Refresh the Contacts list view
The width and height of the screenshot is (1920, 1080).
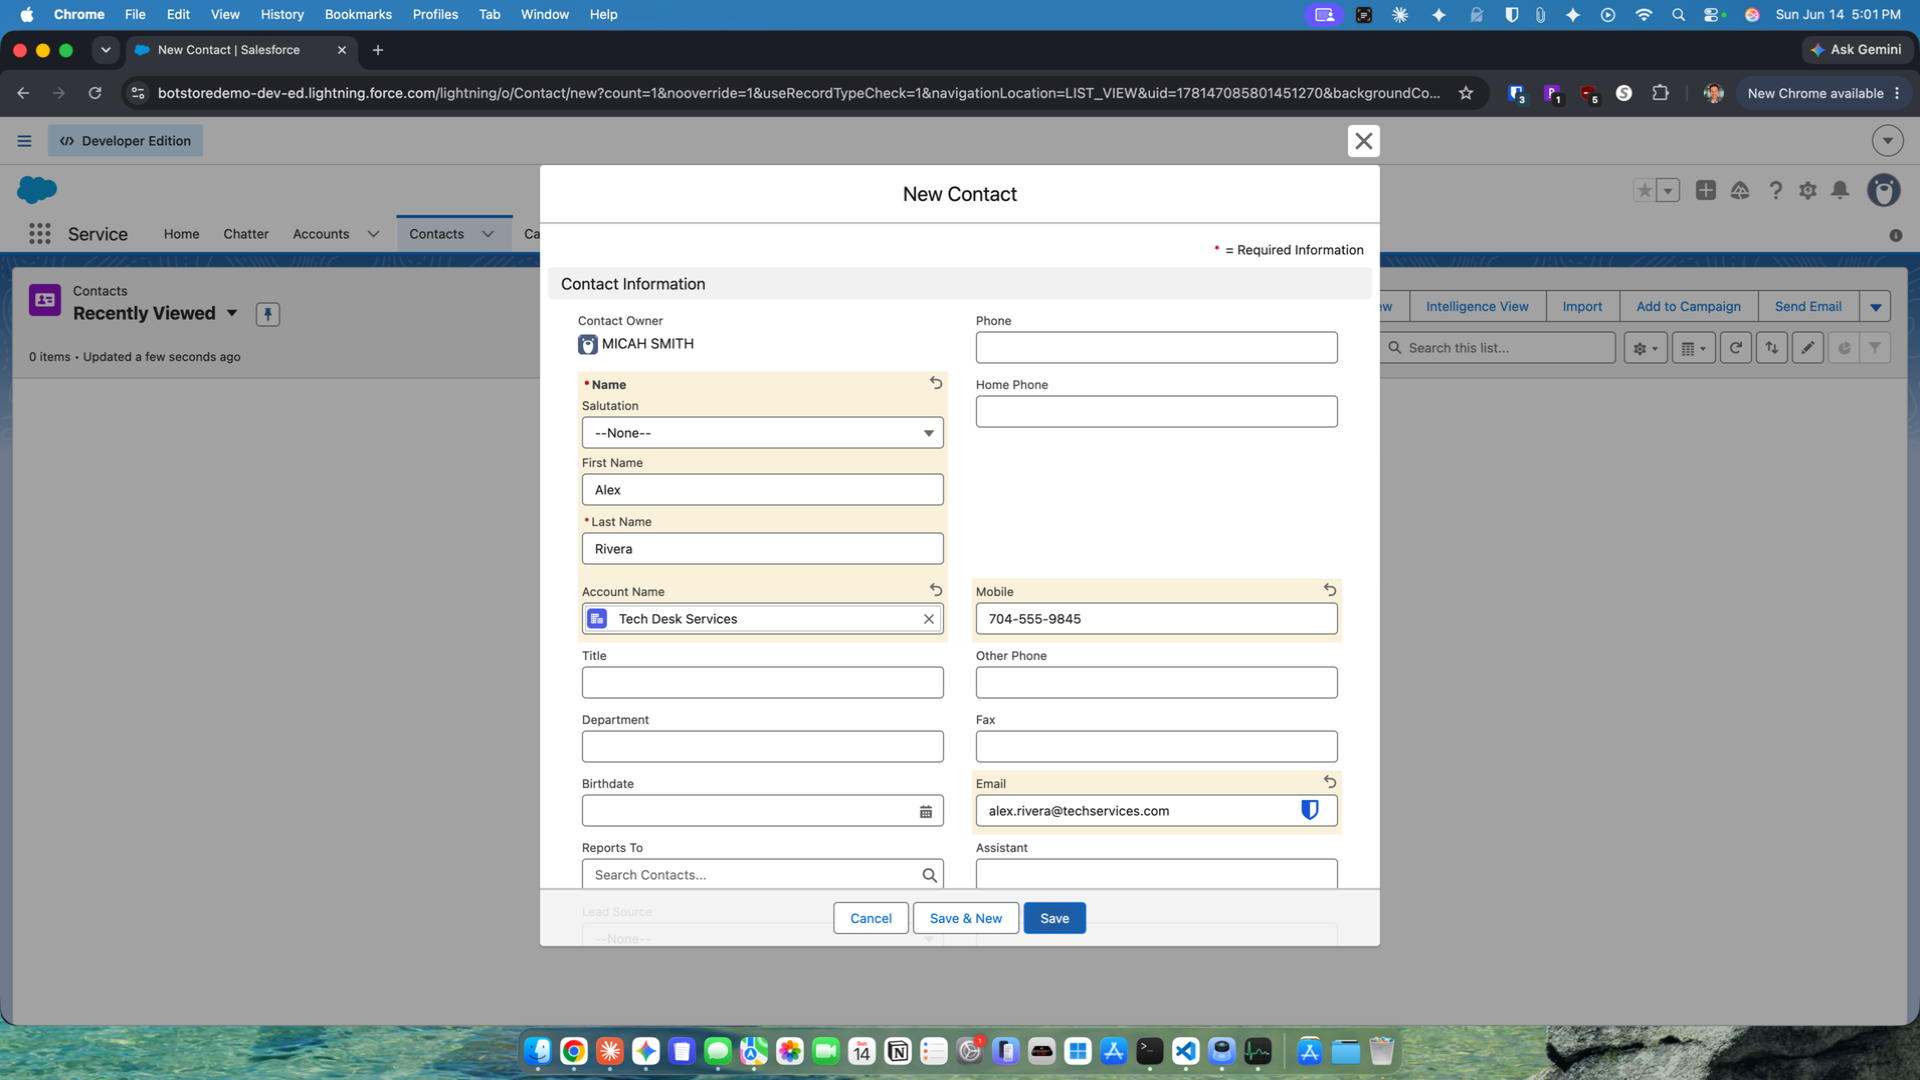[x=1736, y=348]
